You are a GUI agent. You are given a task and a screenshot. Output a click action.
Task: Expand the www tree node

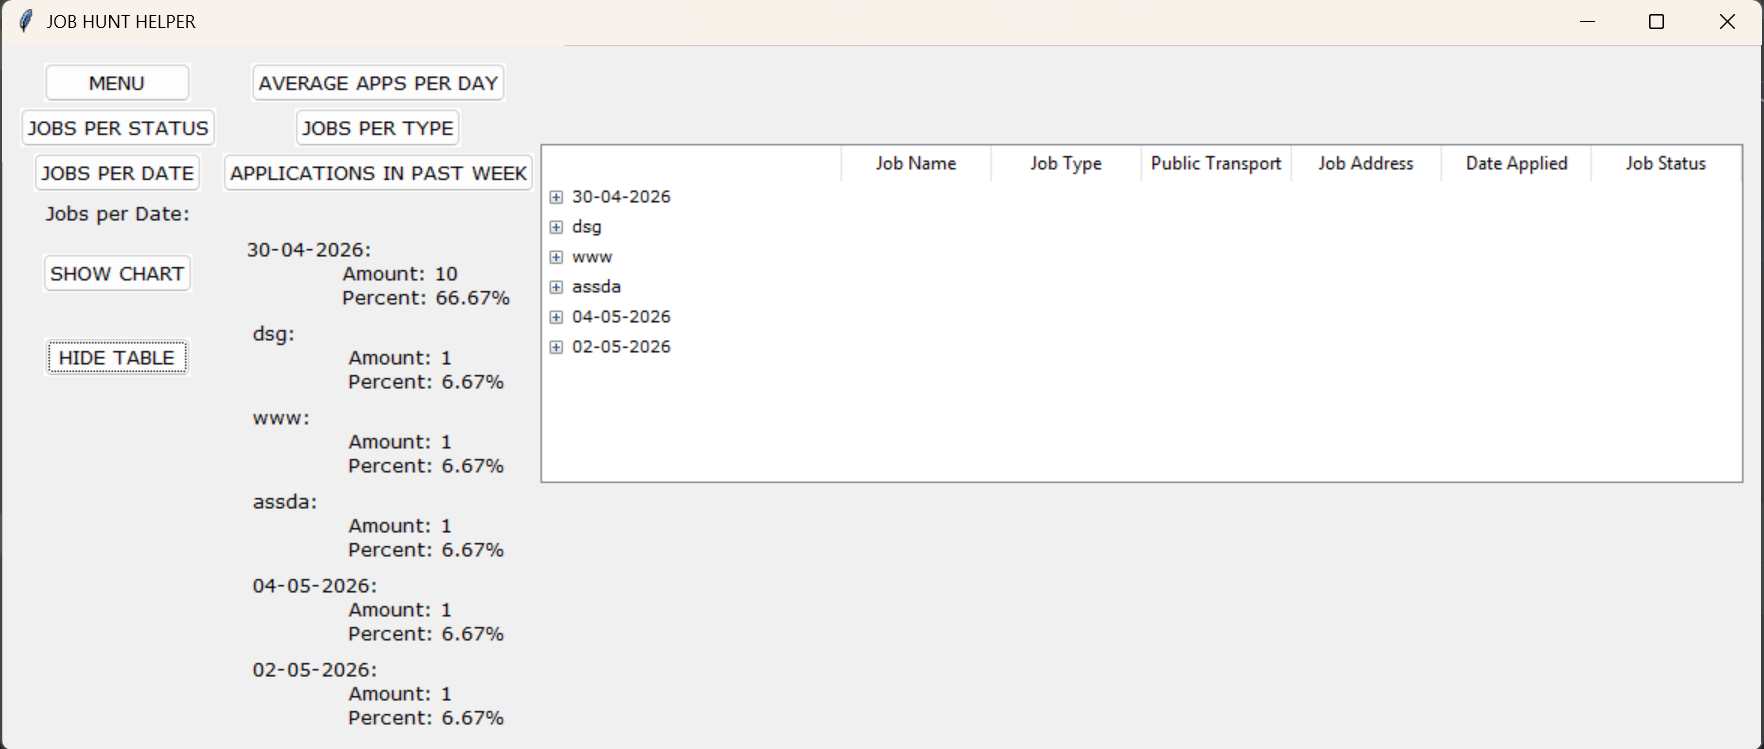[x=556, y=257]
